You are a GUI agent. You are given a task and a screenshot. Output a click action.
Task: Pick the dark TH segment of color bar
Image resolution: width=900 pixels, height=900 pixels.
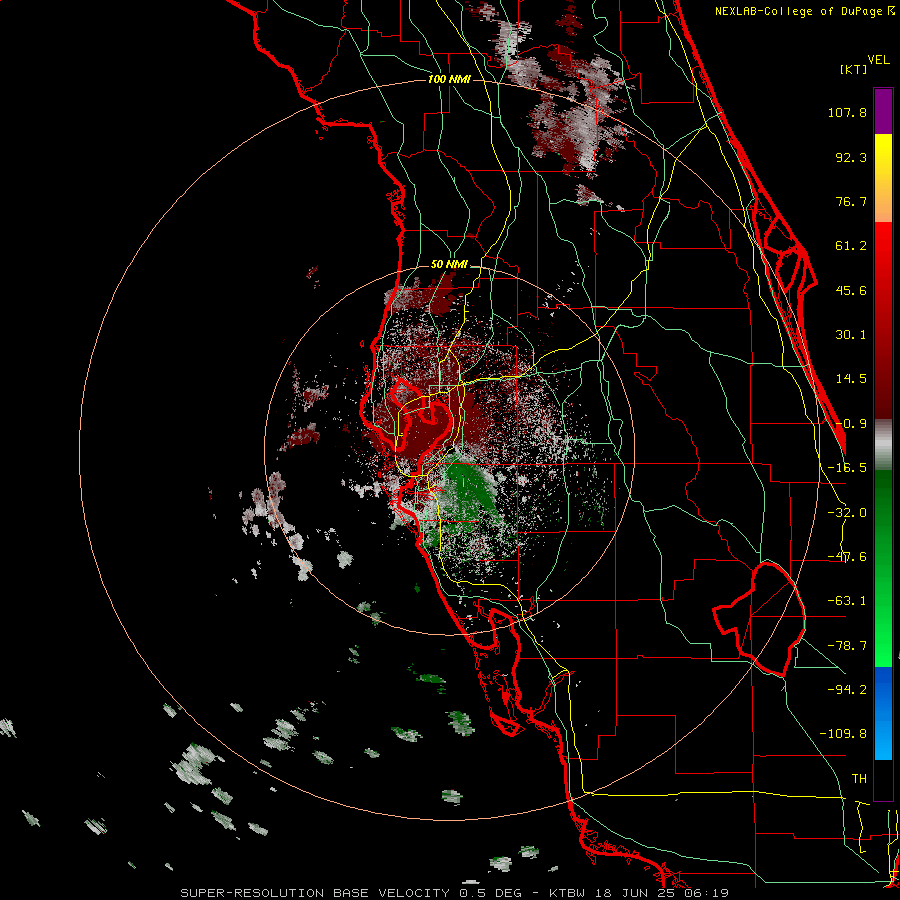[x=883, y=779]
